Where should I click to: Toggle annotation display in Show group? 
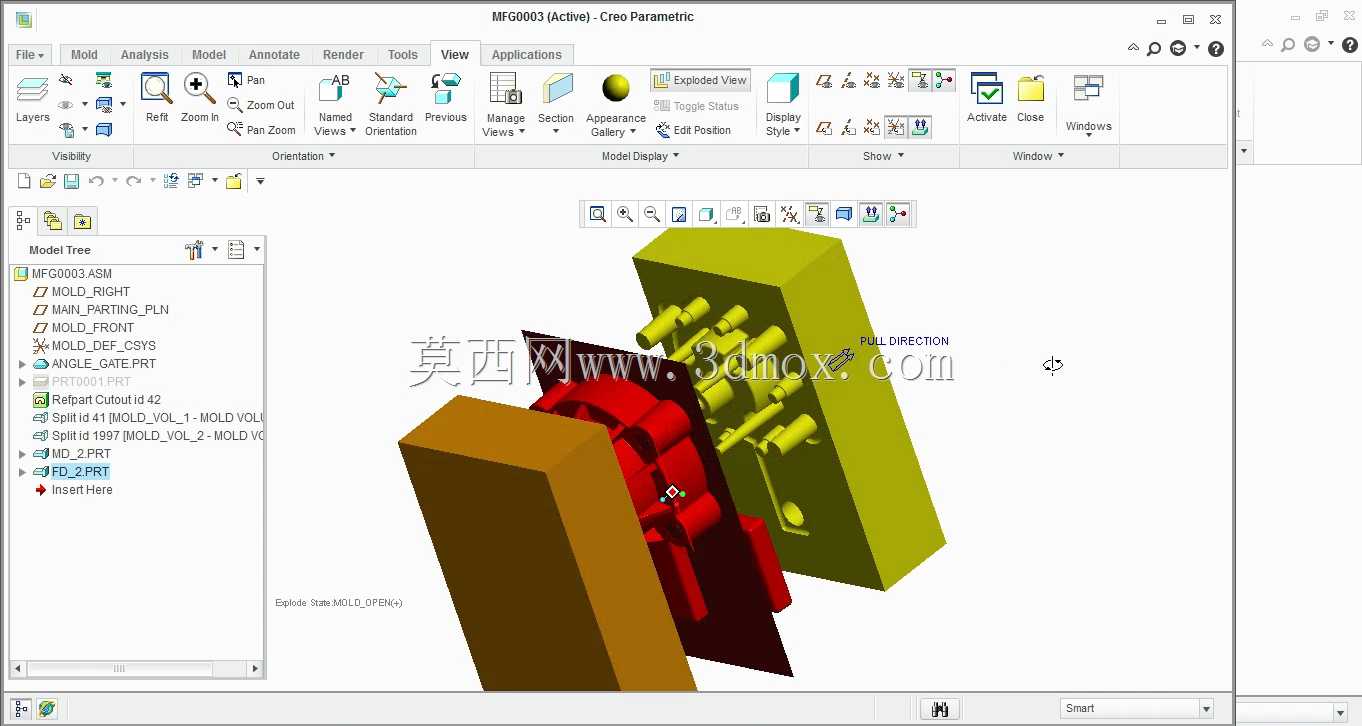920,80
